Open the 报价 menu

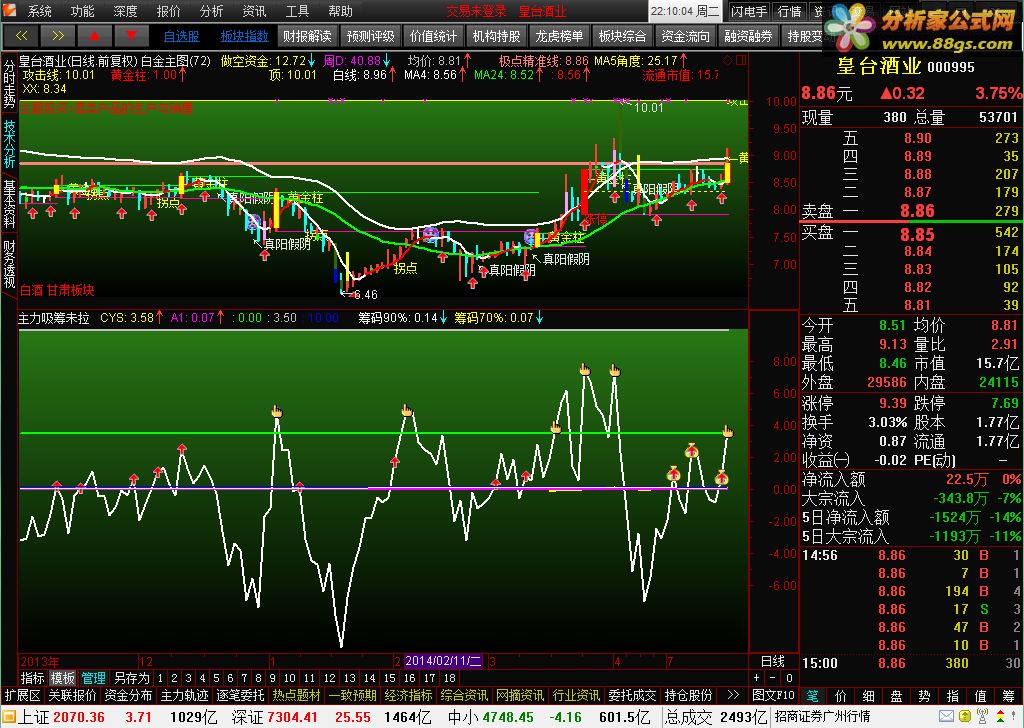coord(168,11)
